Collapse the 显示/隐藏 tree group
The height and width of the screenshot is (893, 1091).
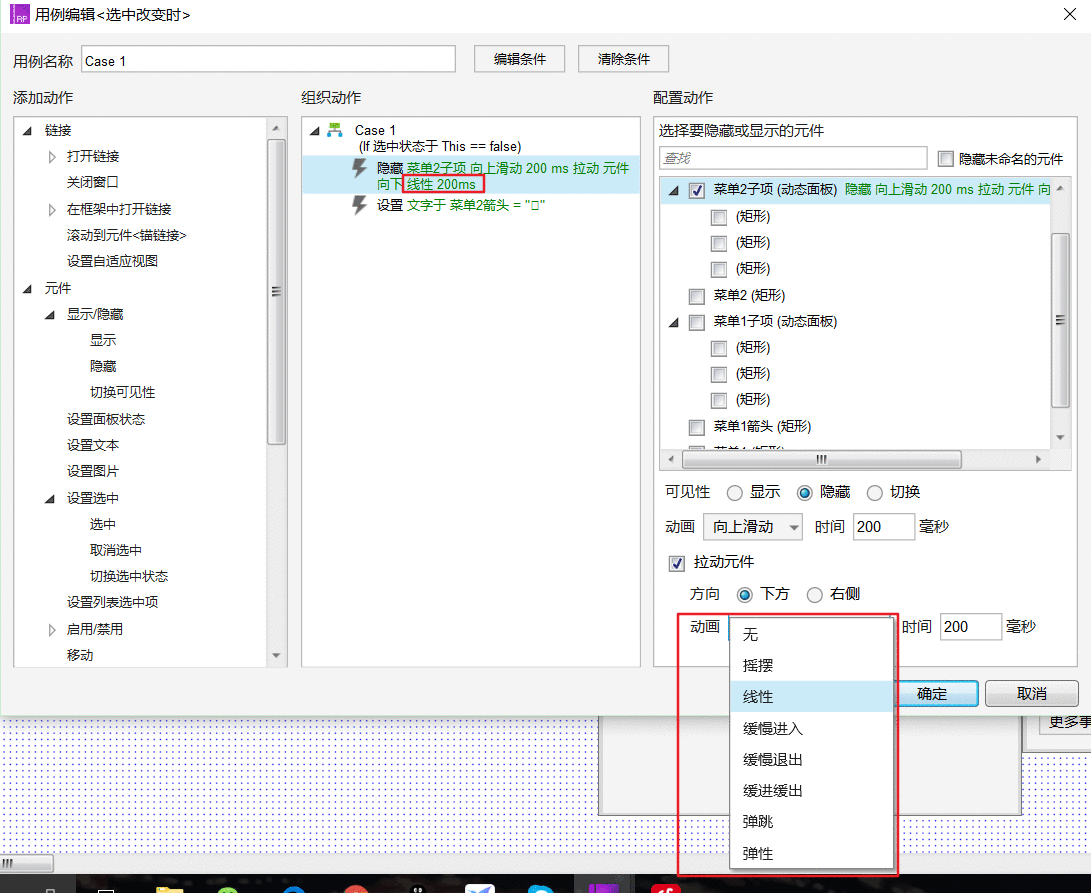click(49, 315)
